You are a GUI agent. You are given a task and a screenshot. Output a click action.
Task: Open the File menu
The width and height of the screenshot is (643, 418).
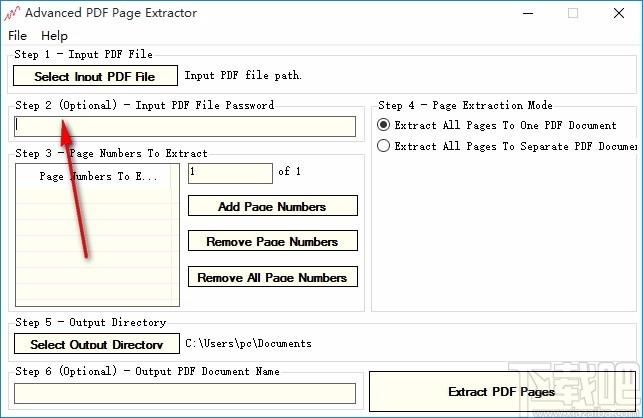tap(17, 36)
